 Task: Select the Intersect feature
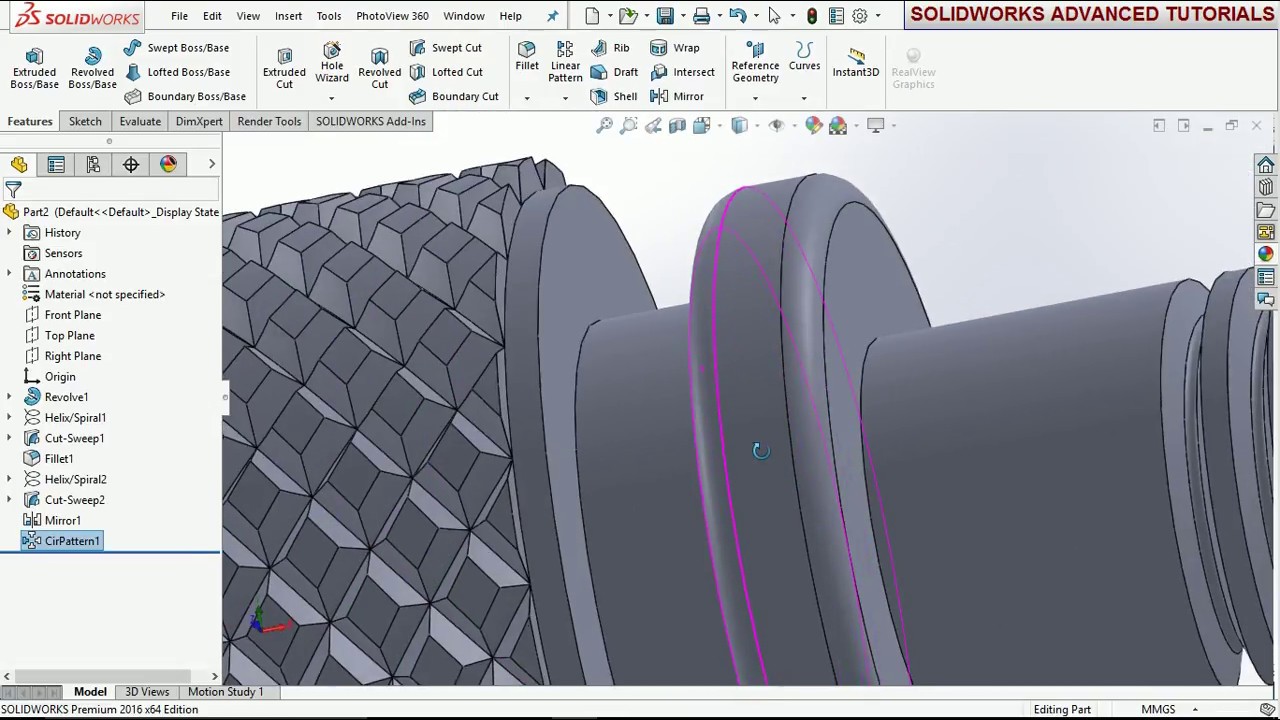[682, 72]
